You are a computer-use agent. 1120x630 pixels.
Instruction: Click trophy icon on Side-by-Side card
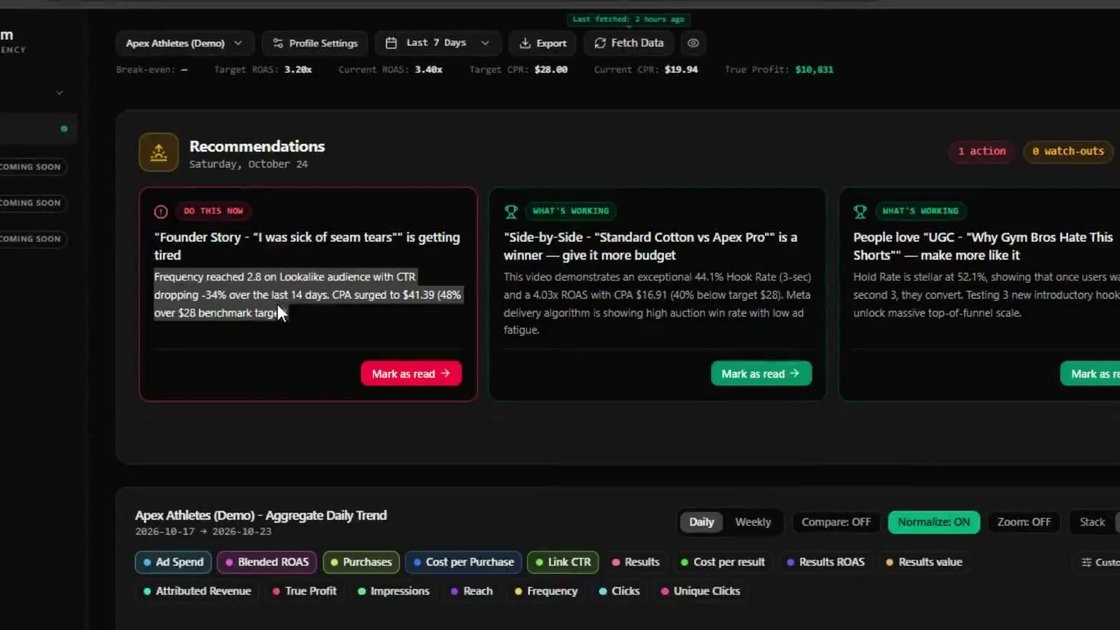coord(511,211)
